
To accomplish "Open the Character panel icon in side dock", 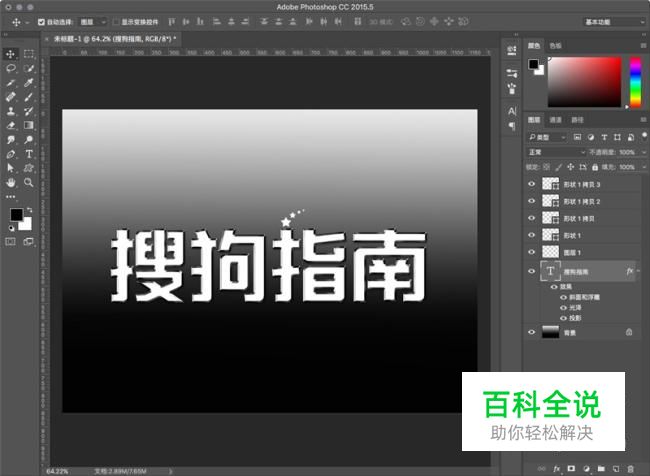I will (x=512, y=111).
